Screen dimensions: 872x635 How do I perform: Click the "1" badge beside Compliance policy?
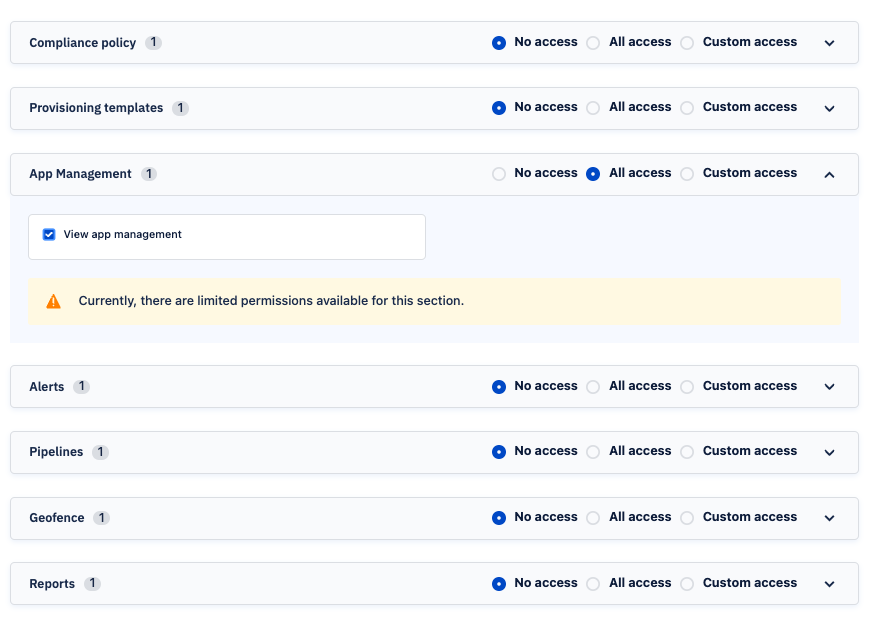152,42
